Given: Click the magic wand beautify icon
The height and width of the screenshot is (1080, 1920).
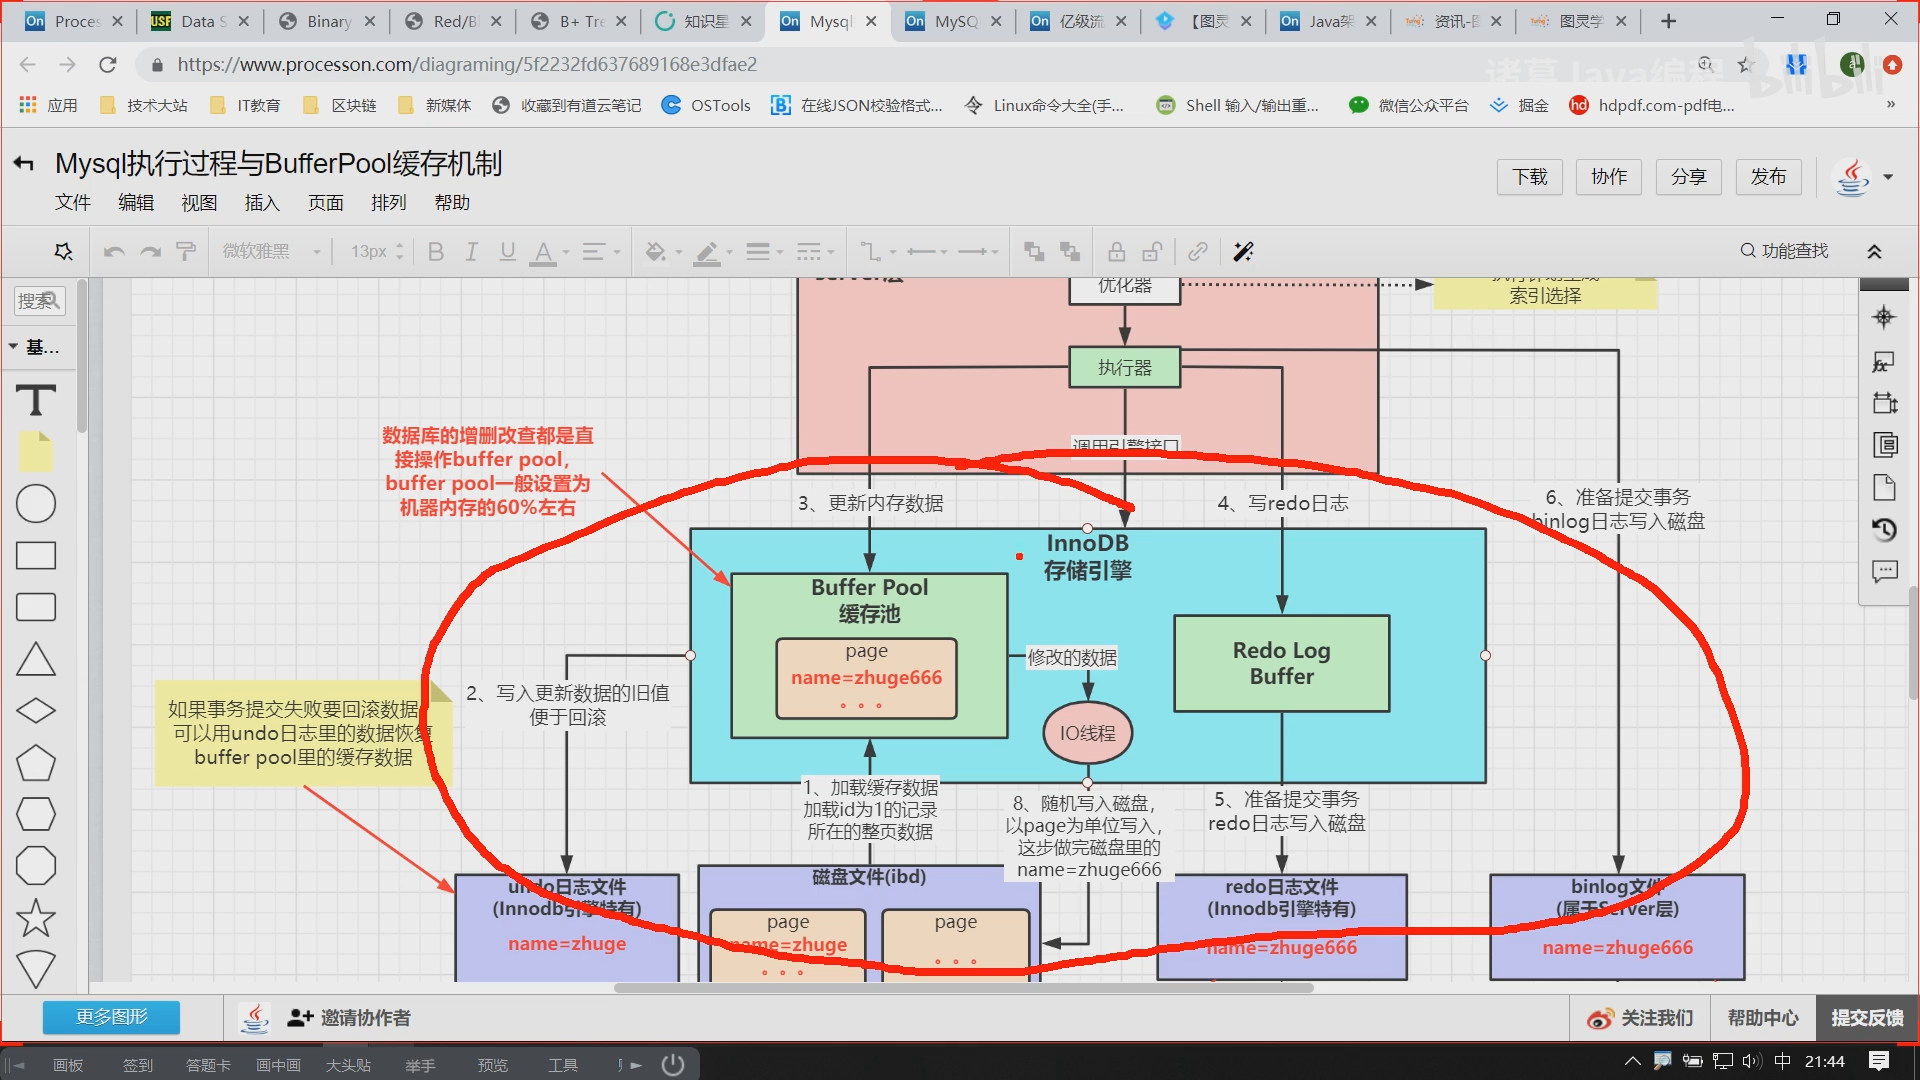Looking at the screenshot, I should [1243, 252].
